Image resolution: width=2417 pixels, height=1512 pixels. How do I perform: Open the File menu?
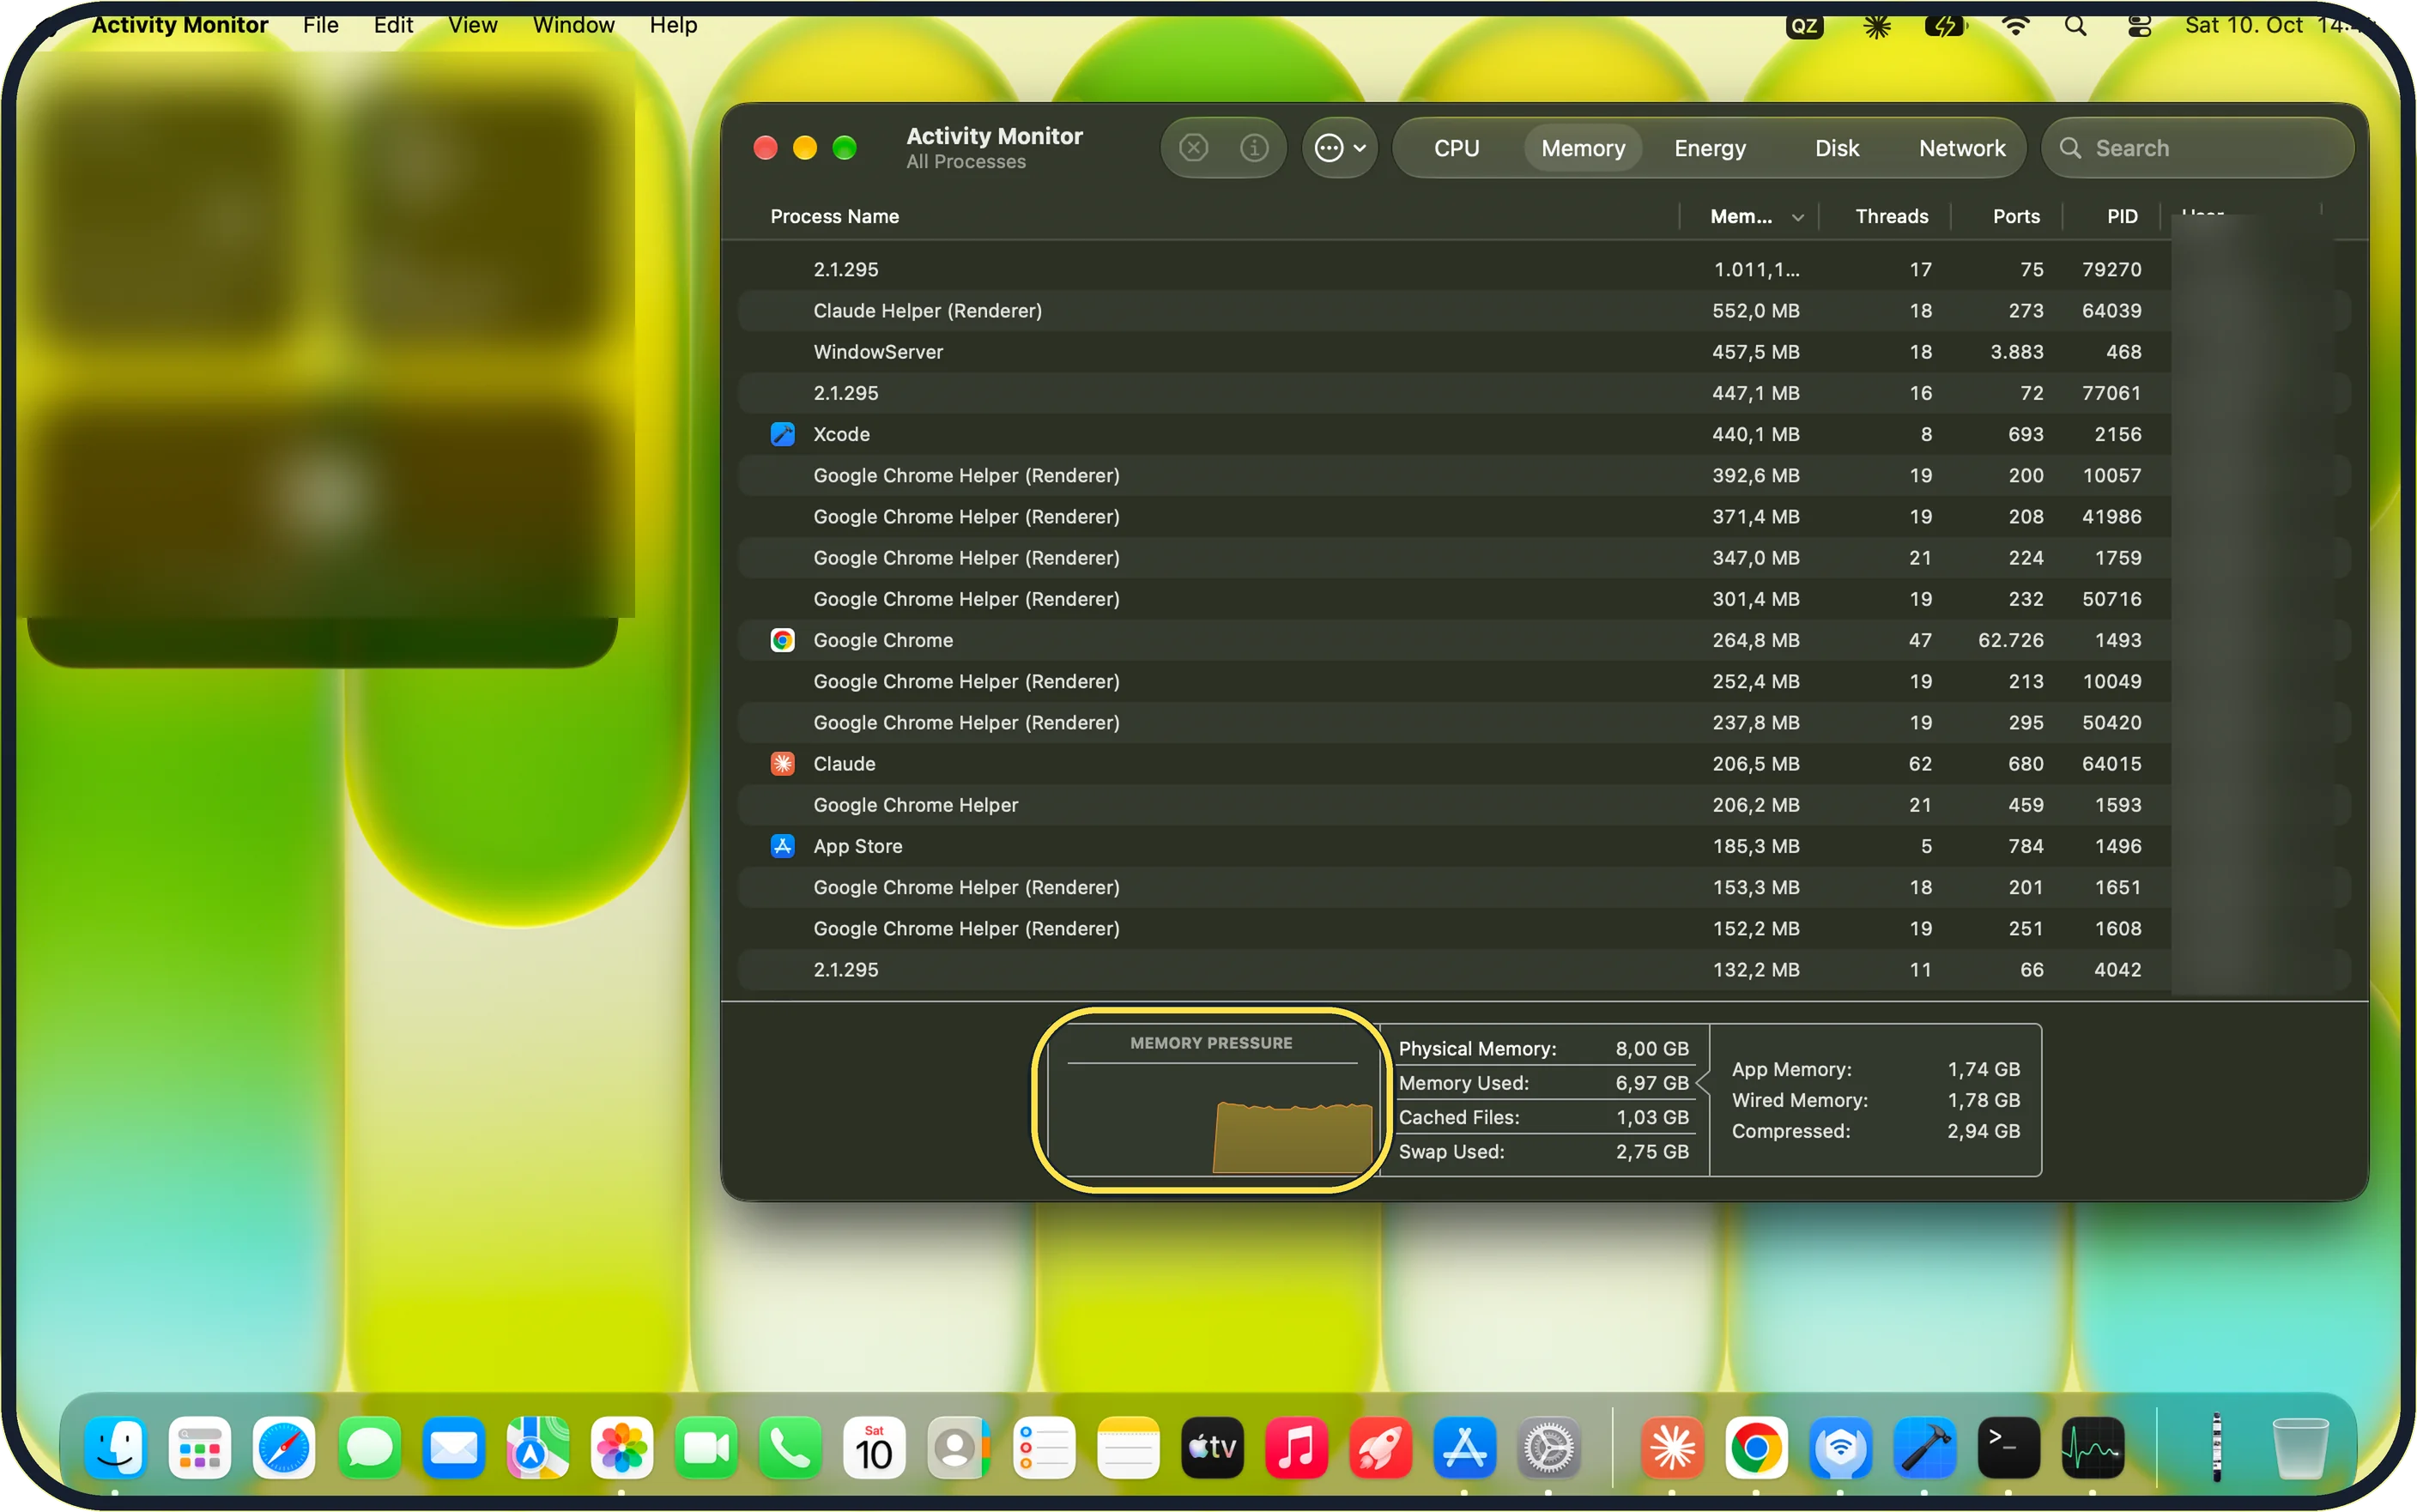(x=320, y=25)
